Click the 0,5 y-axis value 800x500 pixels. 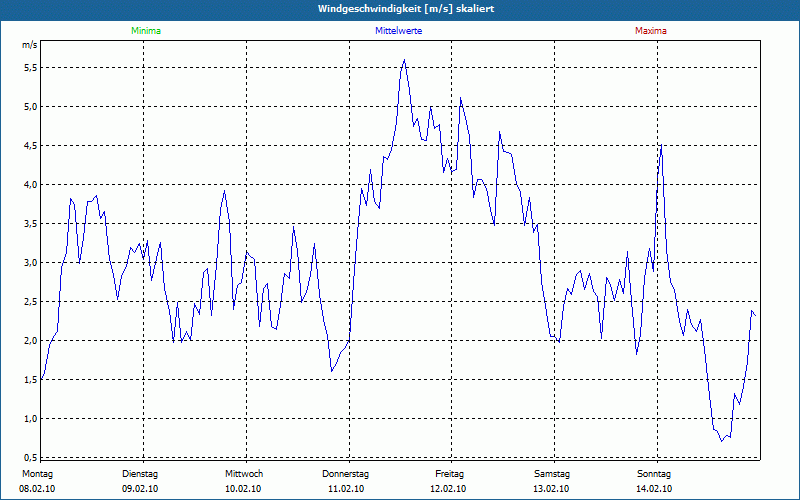tap(31, 457)
